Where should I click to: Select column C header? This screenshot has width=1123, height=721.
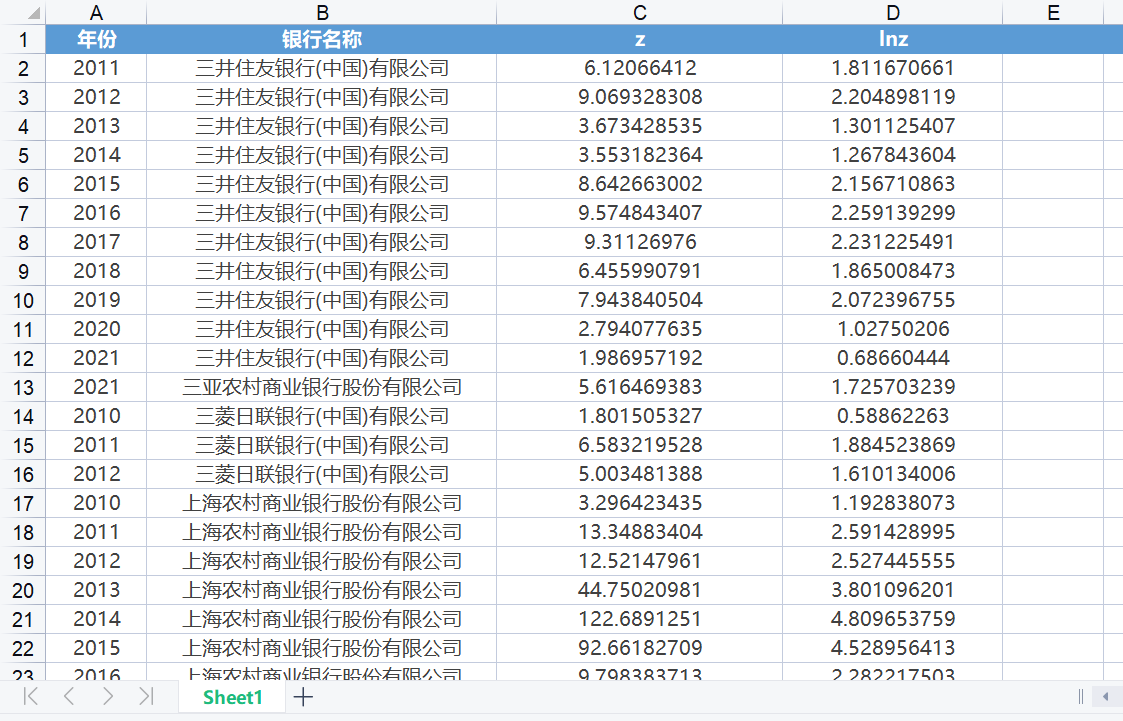tap(640, 13)
